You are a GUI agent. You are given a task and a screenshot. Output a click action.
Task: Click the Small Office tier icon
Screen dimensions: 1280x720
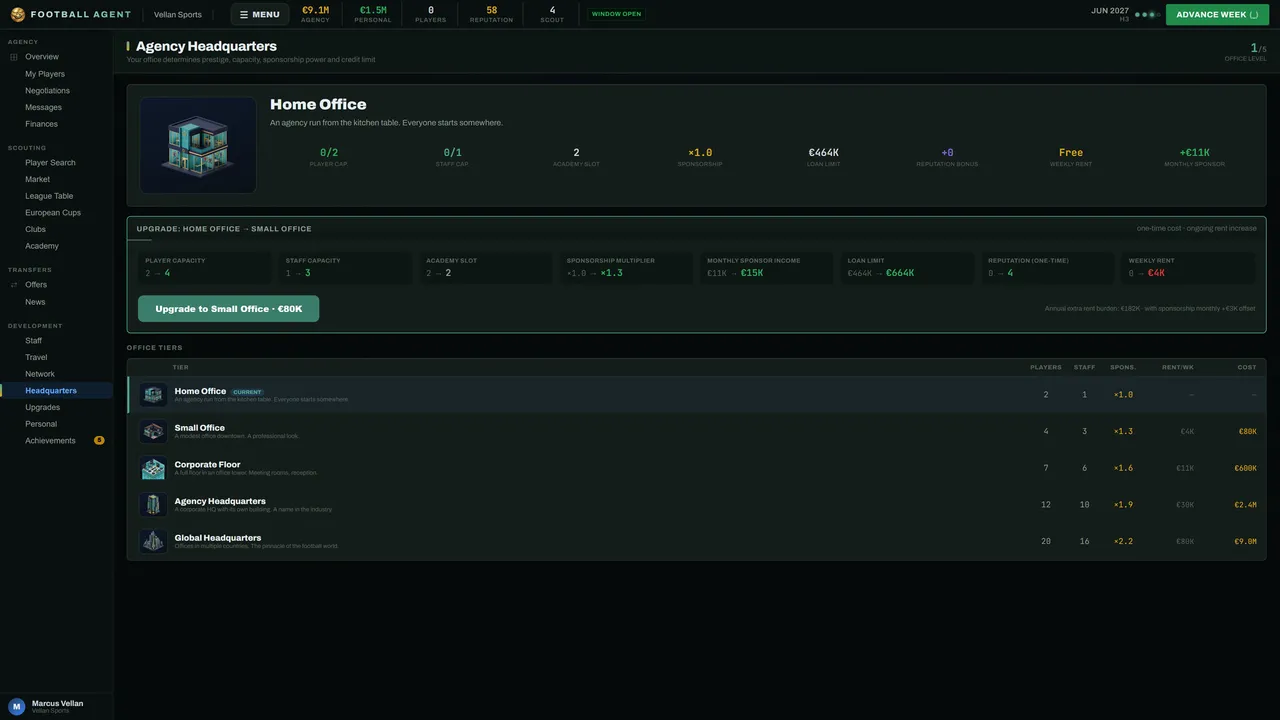(x=153, y=431)
